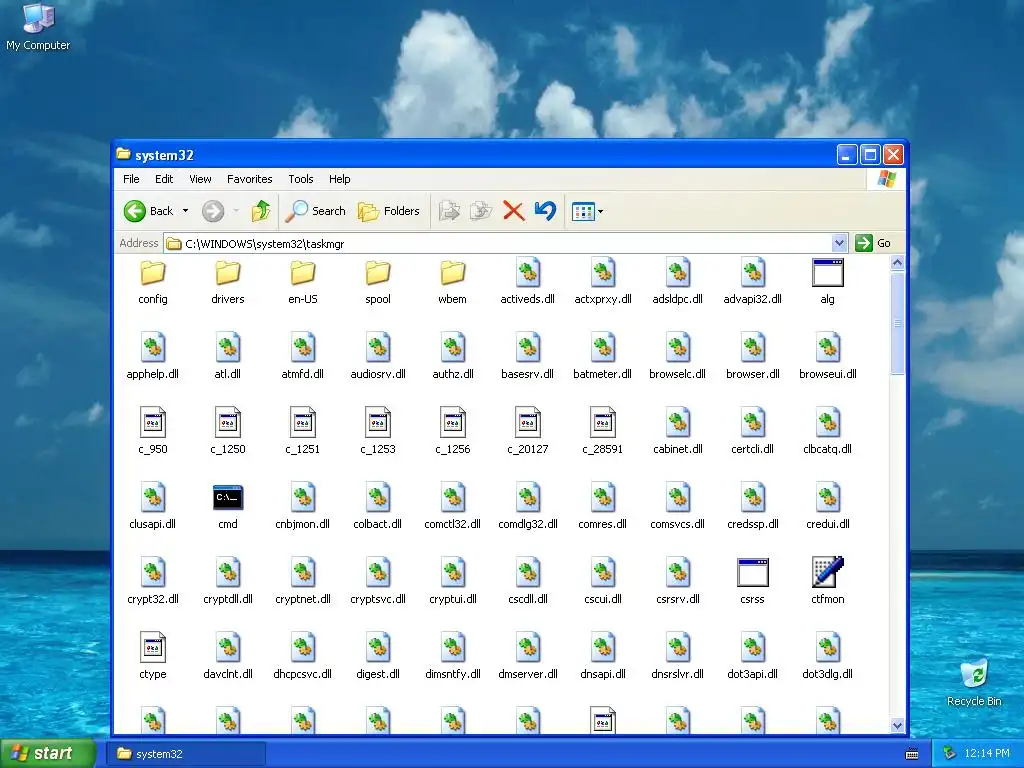The width and height of the screenshot is (1024, 768).
Task: Open the Back history dropdown arrow
Action: pyautogui.click(x=185, y=211)
